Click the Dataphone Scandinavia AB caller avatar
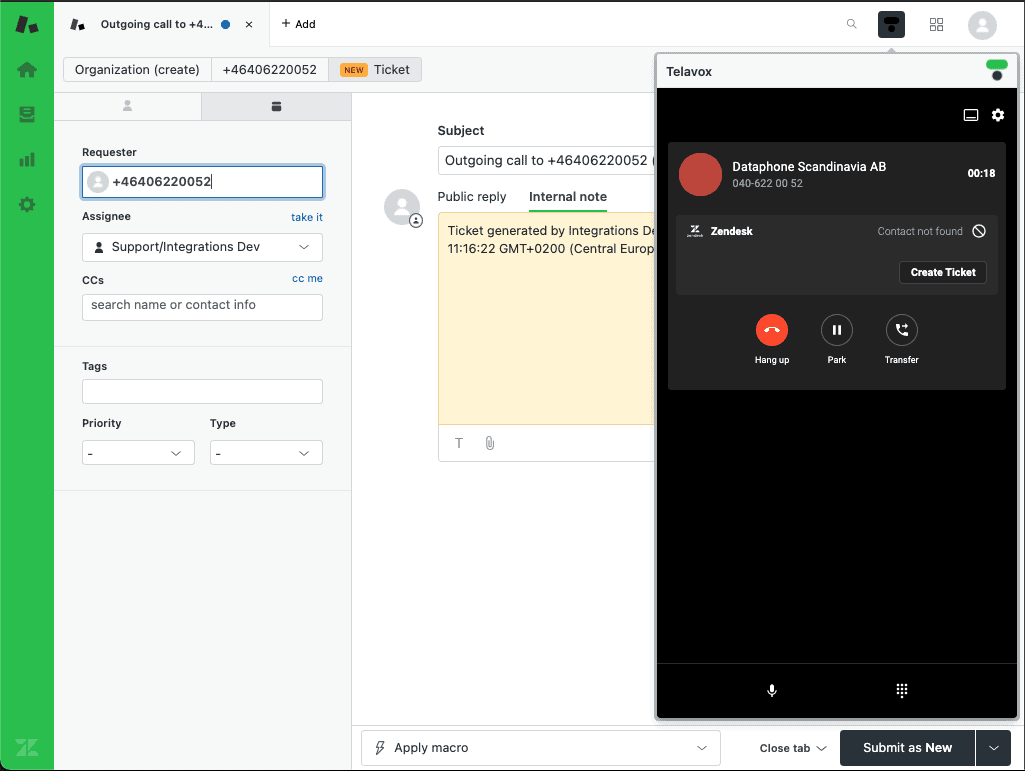The height and width of the screenshot is (771, 1025). coord(700,175)
